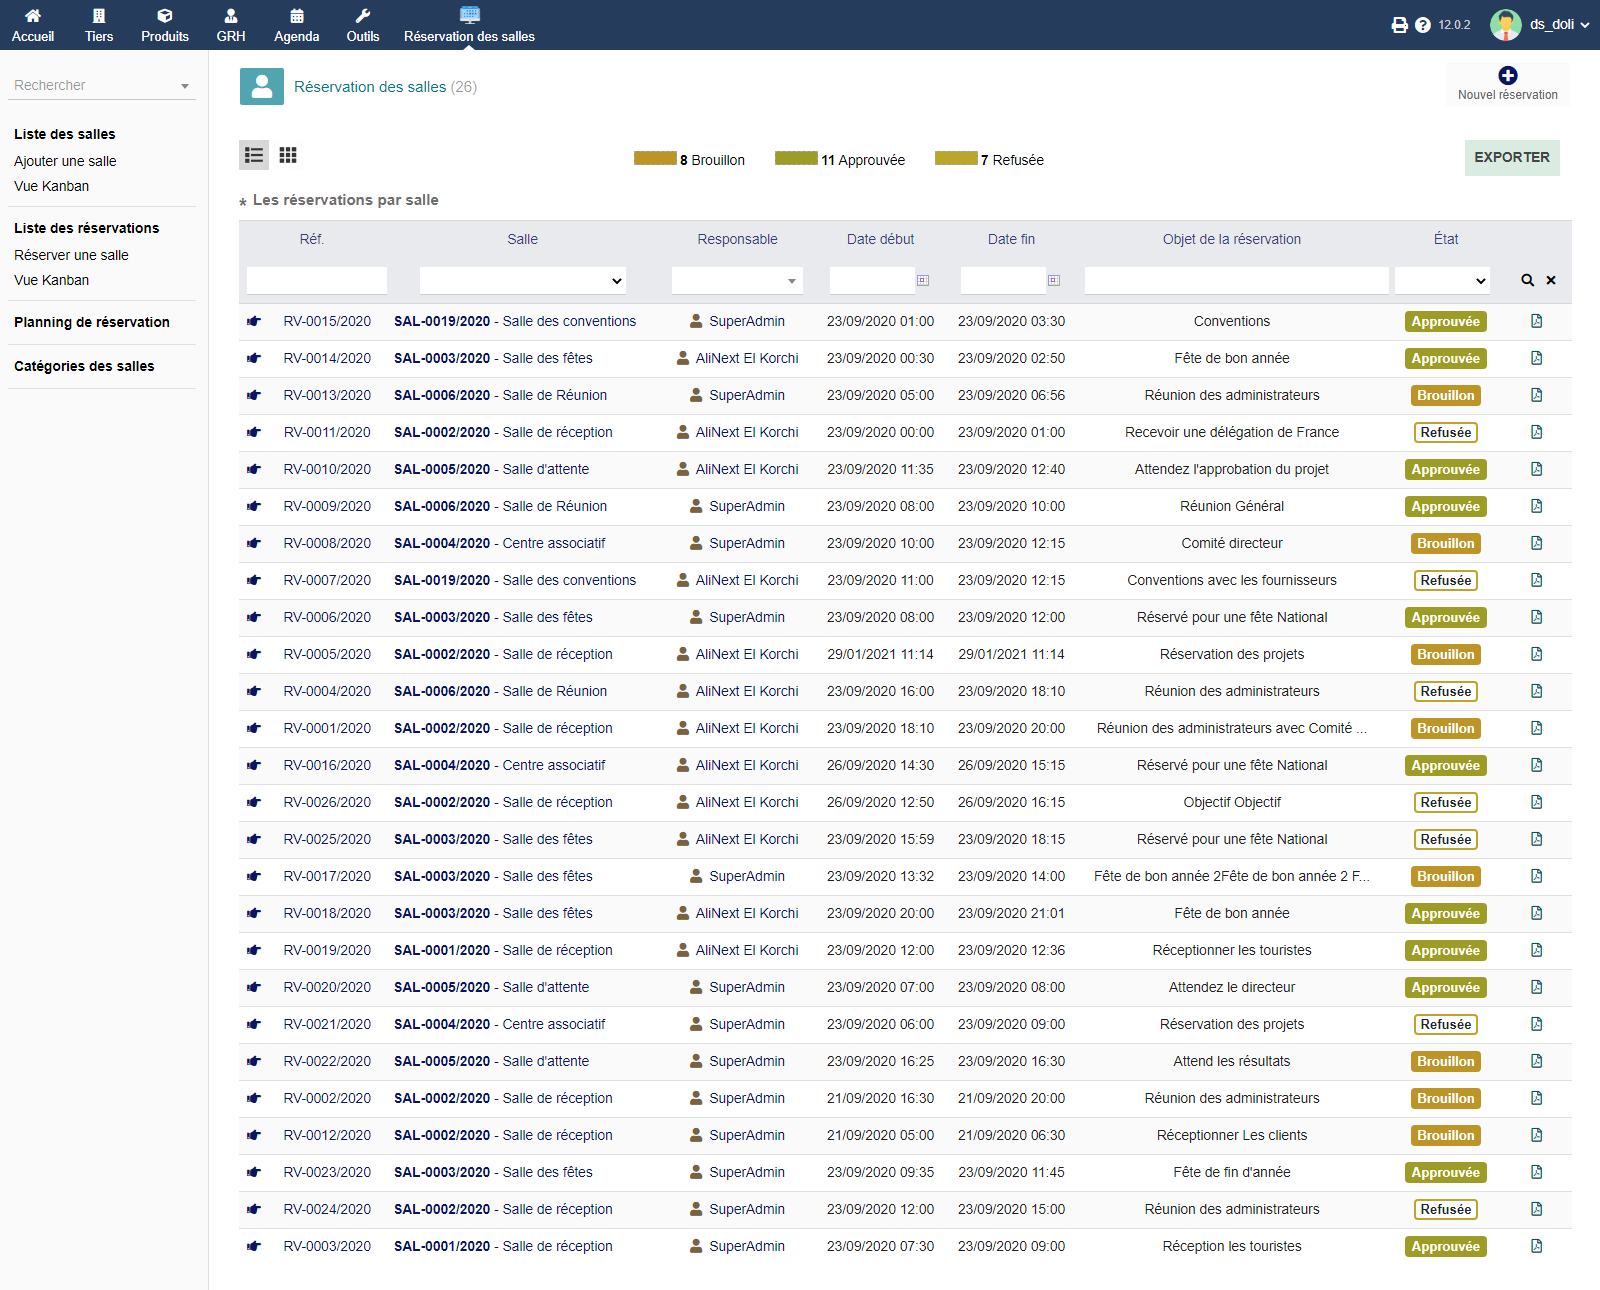This screenshot has width=1600, height=1290.
Task: Click the EXPORTER button
Action: tap(1512, 158)
